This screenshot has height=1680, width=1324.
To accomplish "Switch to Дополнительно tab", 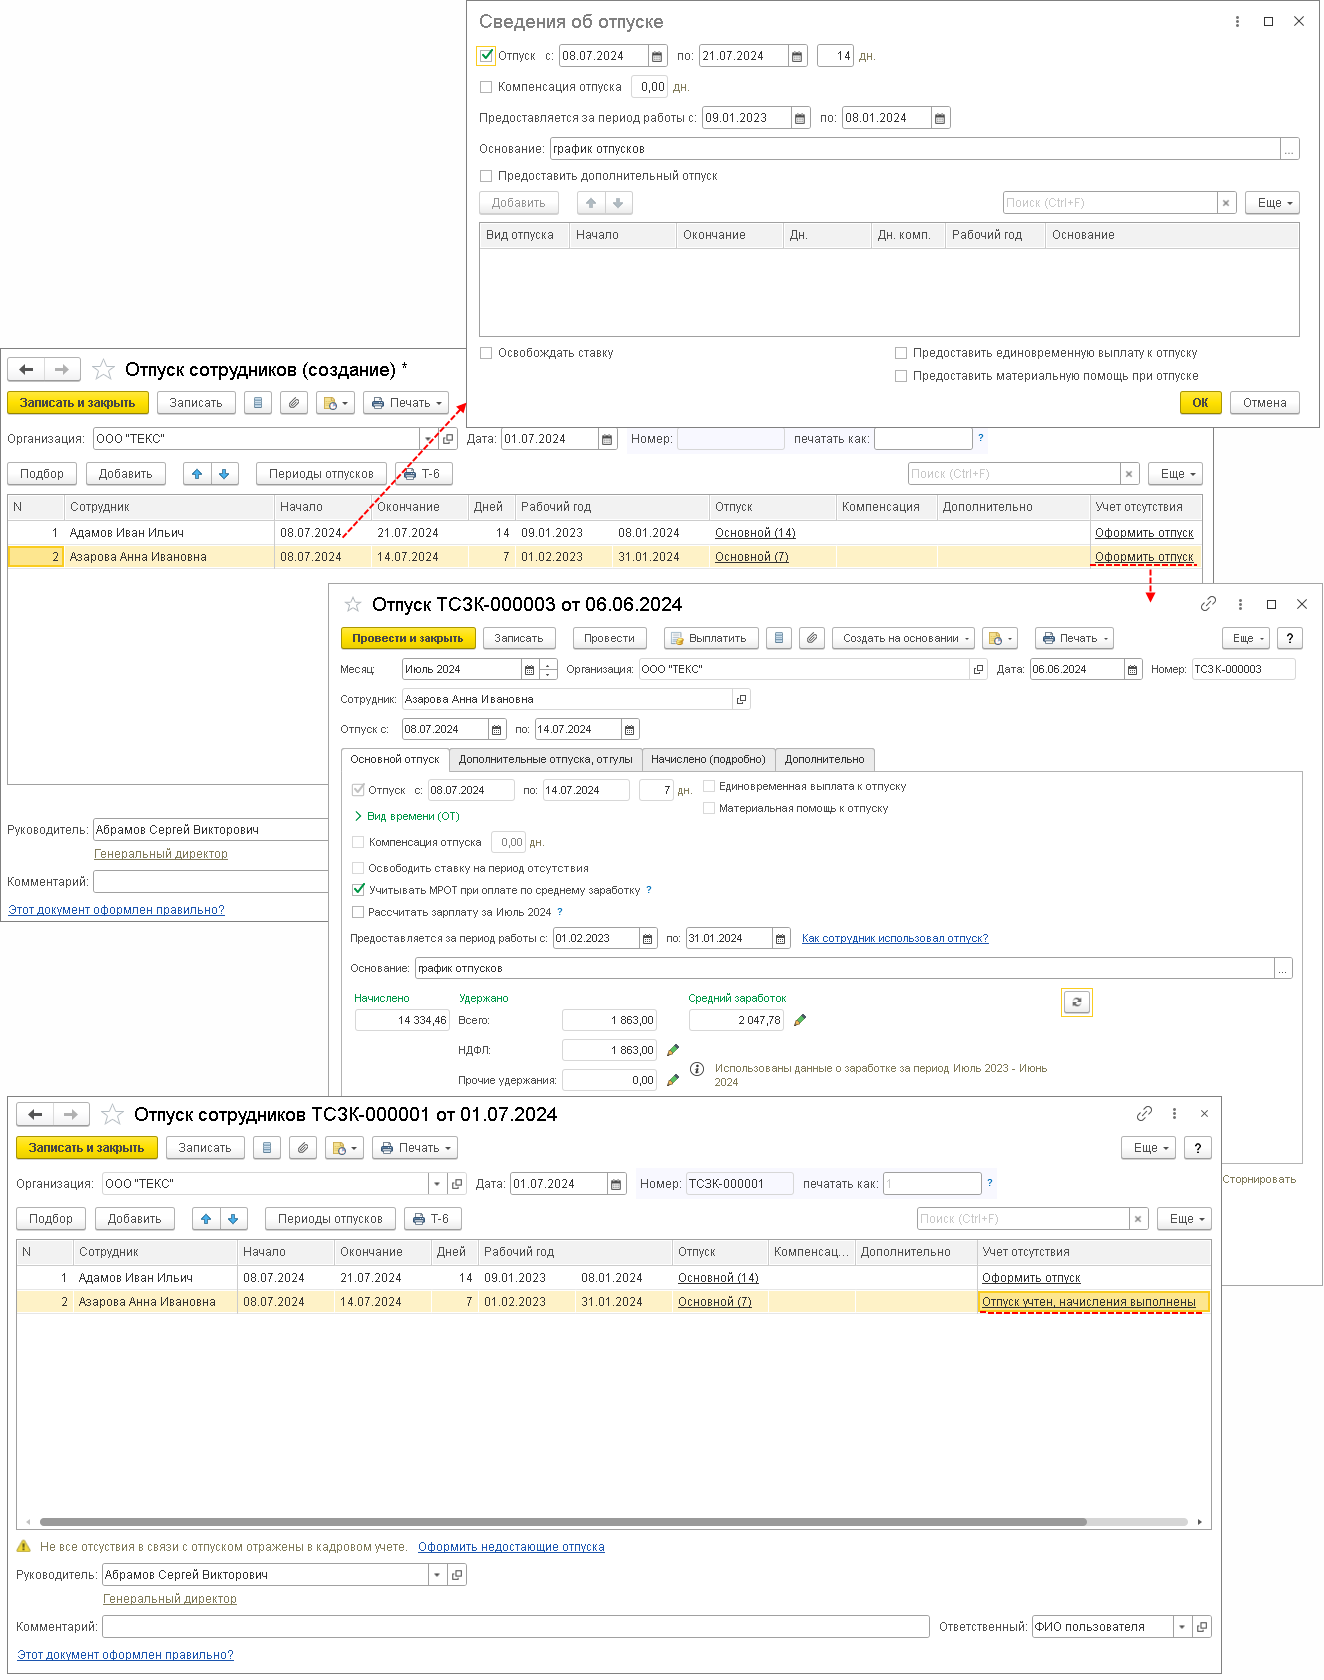I will coord(825,759).
